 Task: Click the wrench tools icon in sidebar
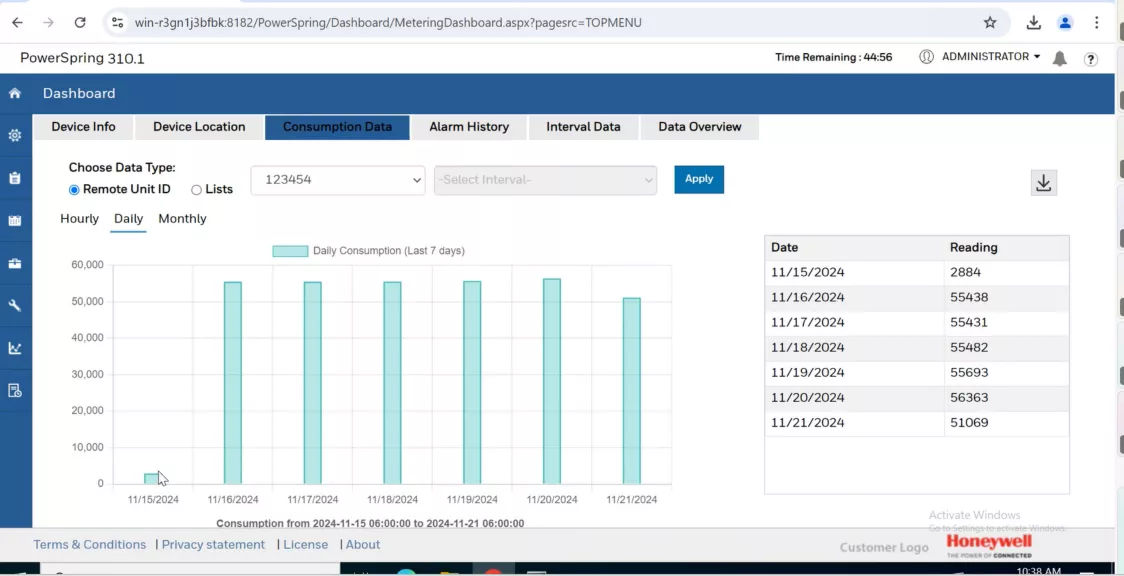coord(15,306)
